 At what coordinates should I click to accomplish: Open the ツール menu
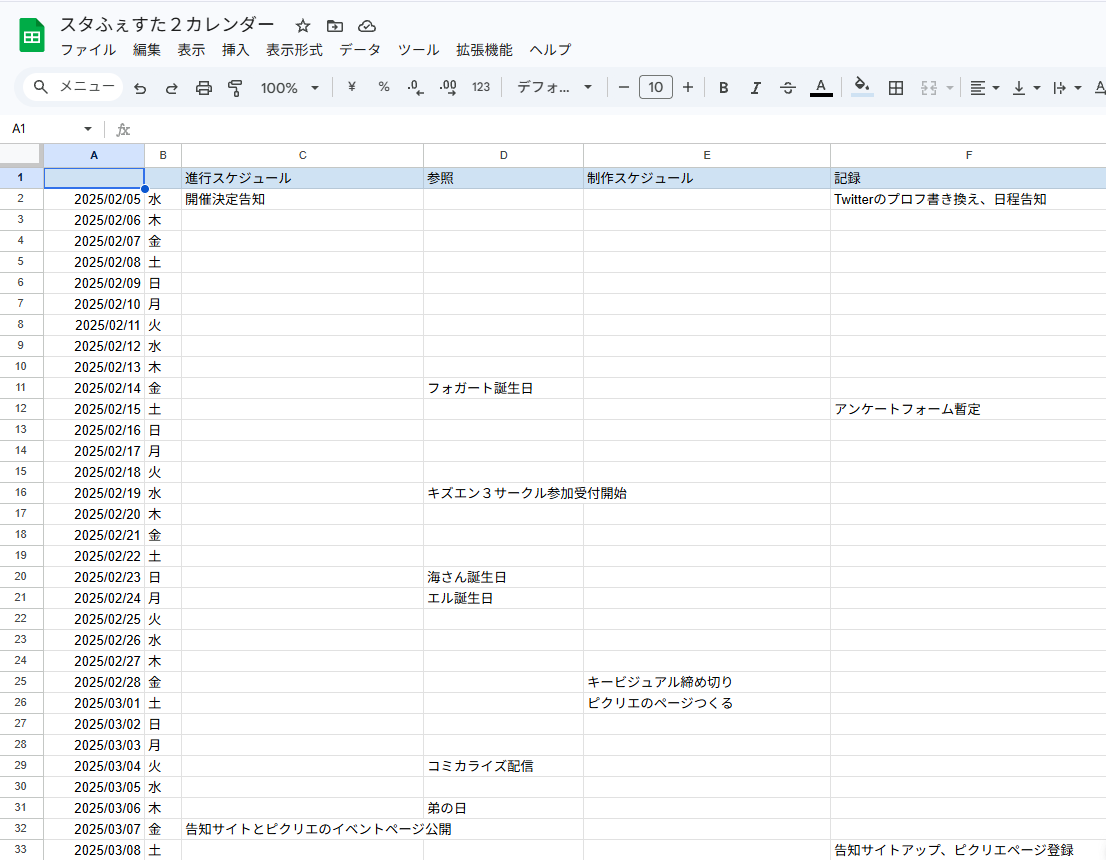[x=418, y=50]
